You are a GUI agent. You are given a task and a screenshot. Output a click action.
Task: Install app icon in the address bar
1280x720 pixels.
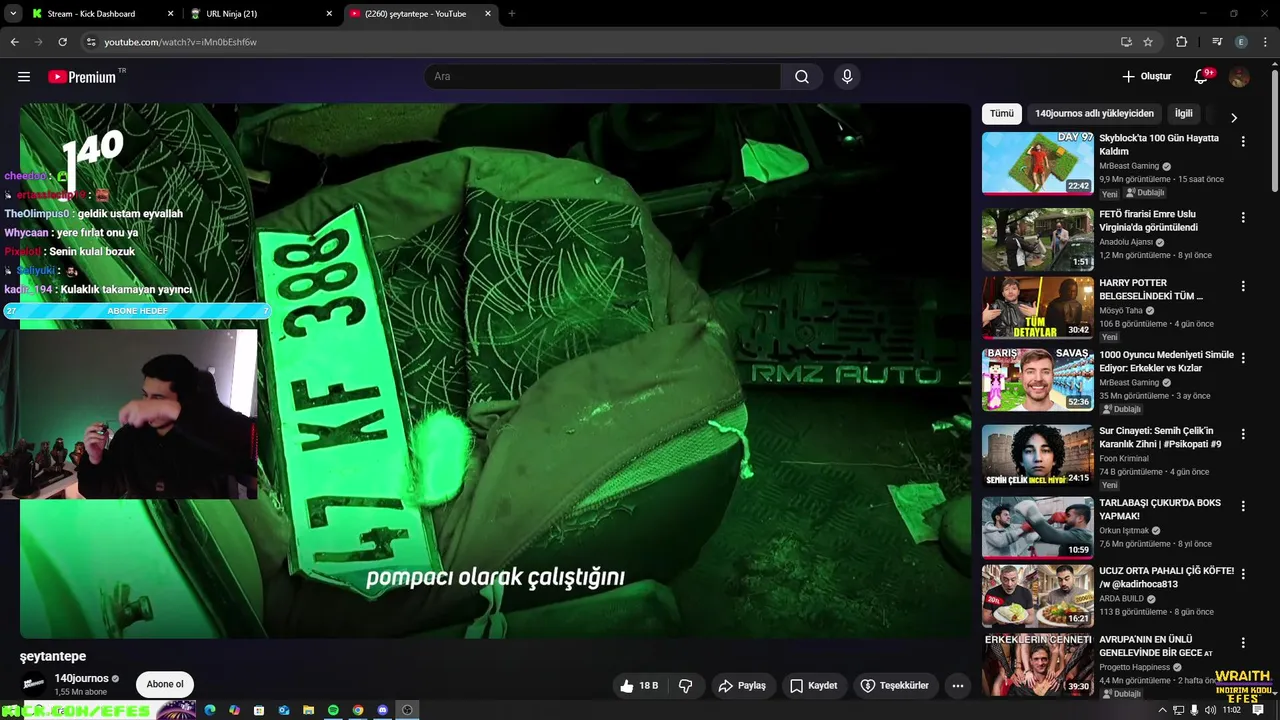coord(1126,42)
